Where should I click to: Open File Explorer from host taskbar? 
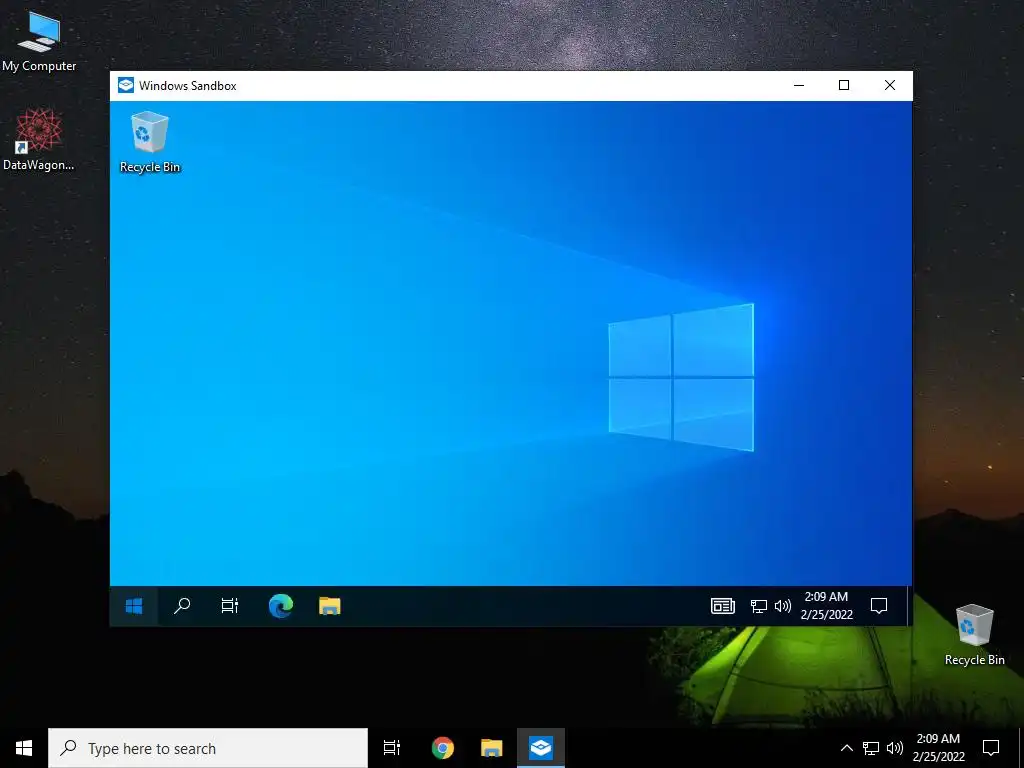coord(492,748)
